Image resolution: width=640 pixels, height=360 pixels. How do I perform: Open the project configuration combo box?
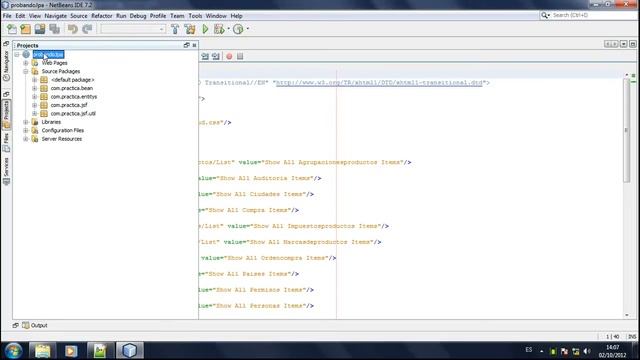tap(133, 29)
